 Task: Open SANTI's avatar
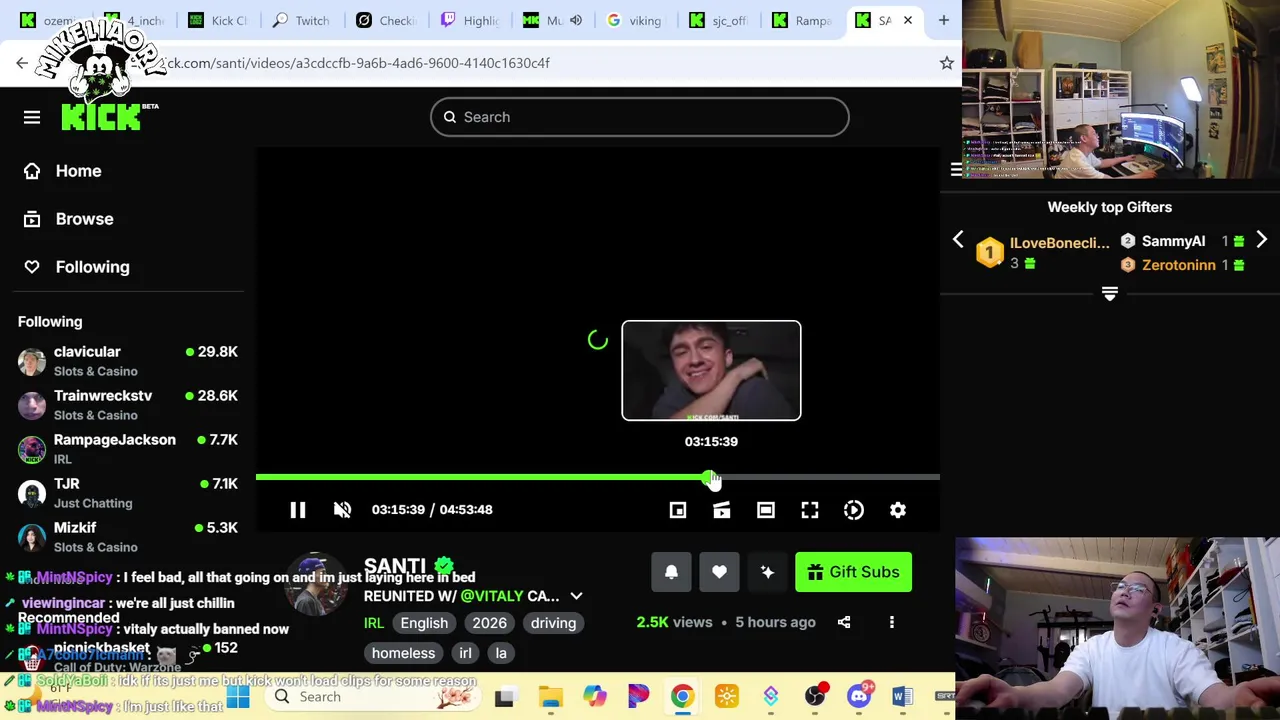click(x=317, y=584)
